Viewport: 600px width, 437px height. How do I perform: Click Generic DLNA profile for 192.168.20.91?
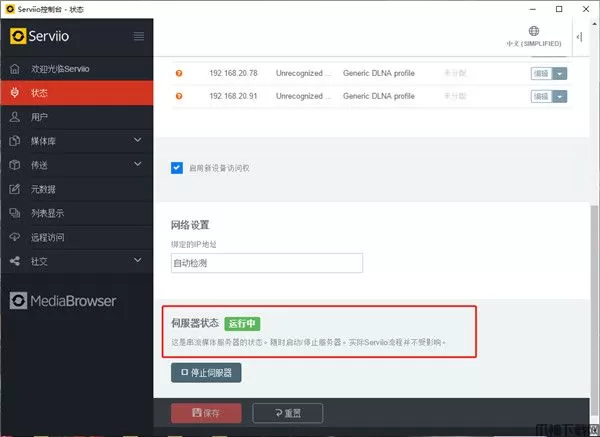379,96
